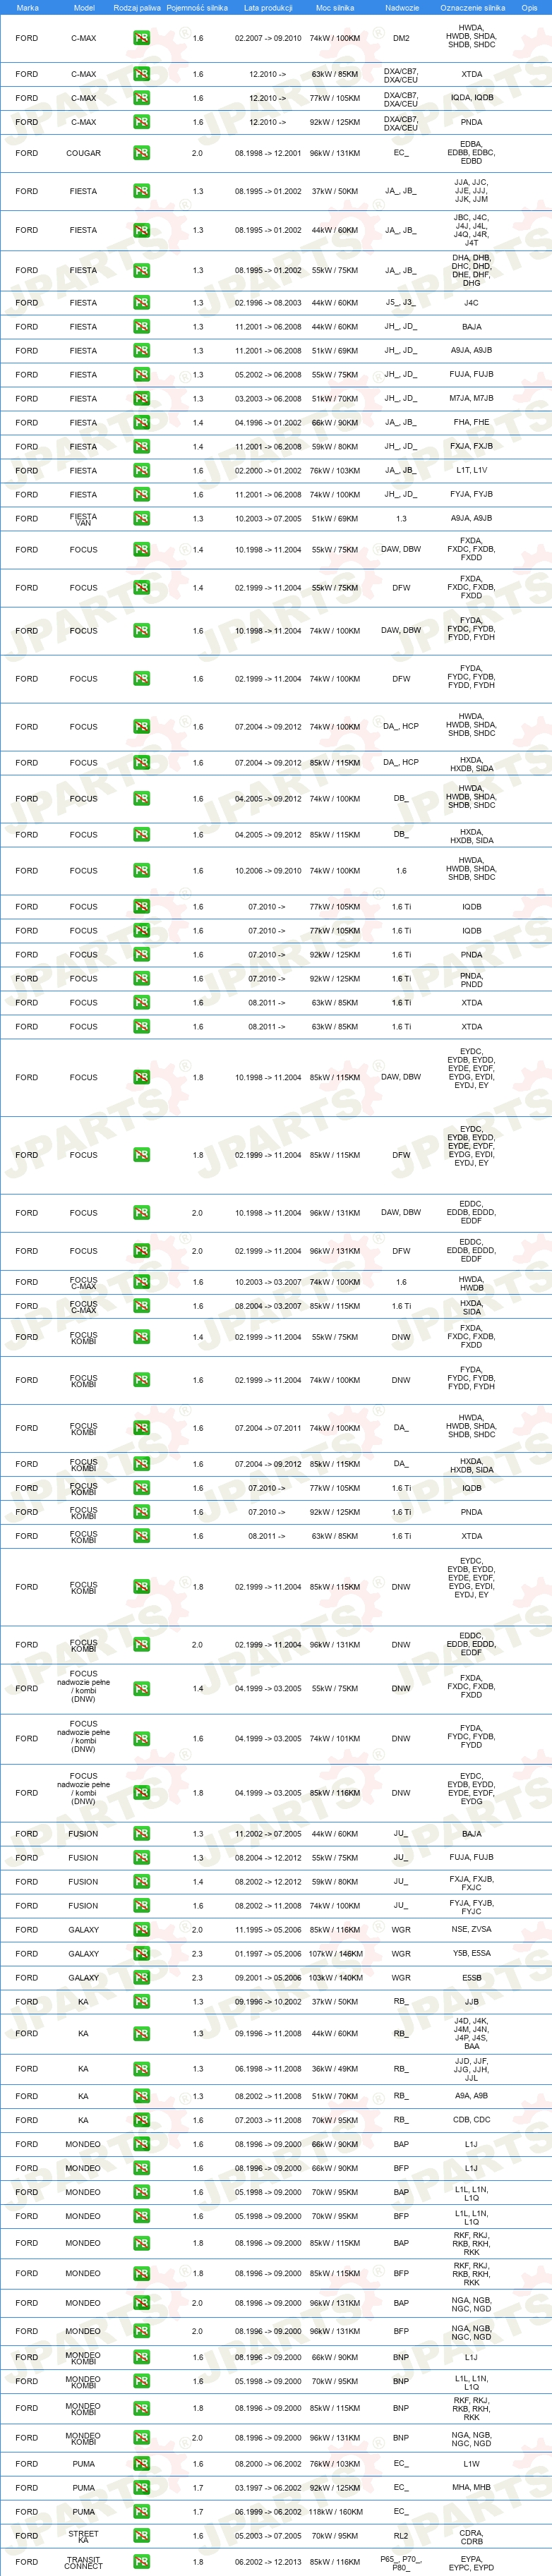Click the Oznaczenie silnika column header
The image size is (552, 2576).
click(472, 8)
